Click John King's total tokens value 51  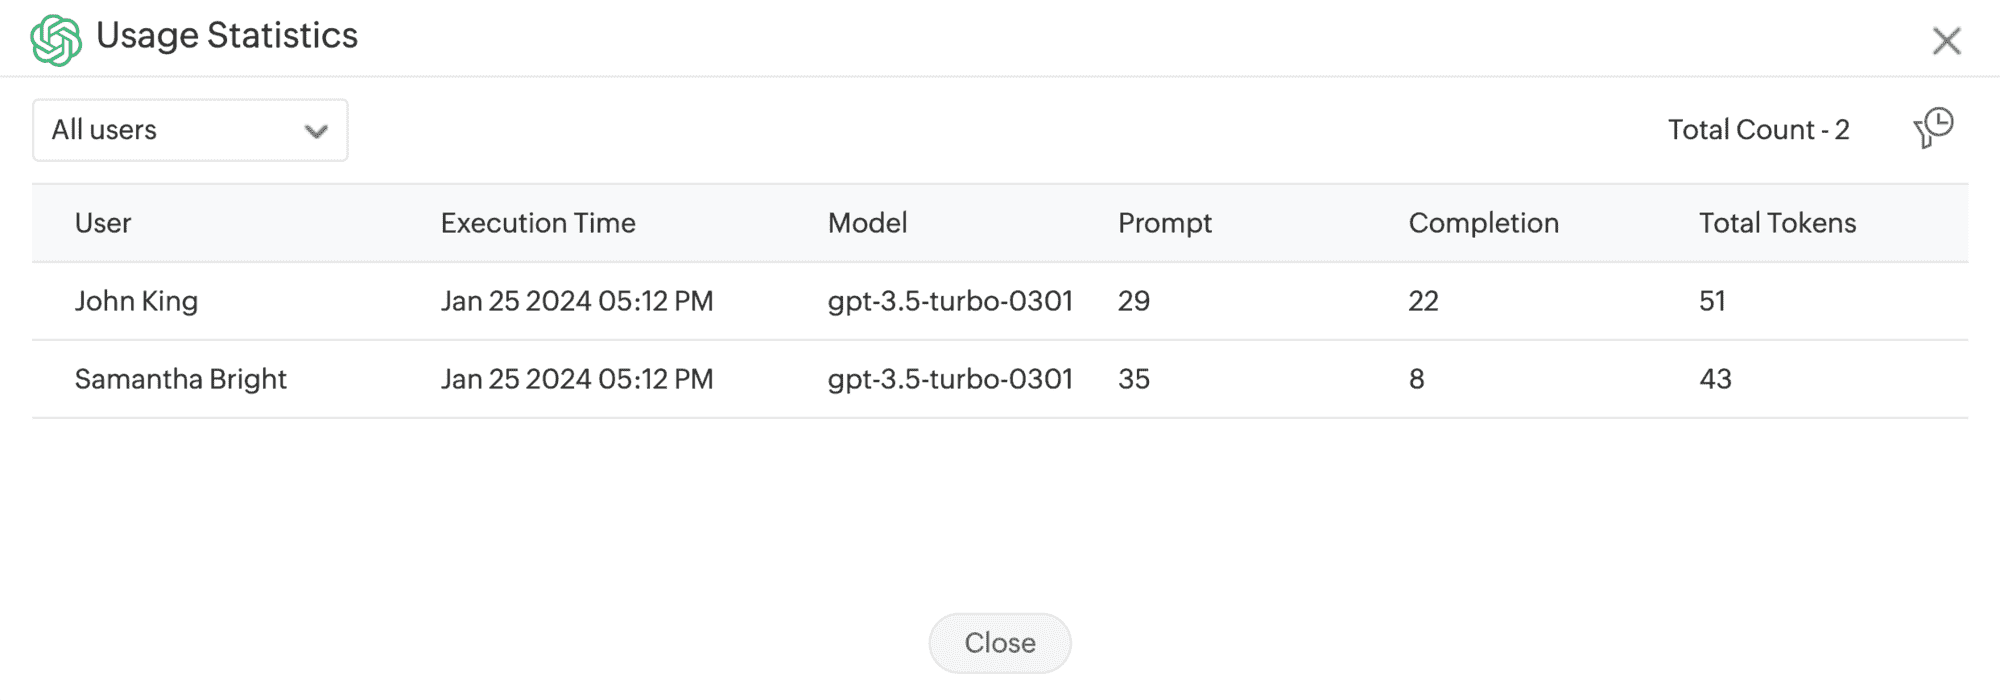coord(1712,301)
